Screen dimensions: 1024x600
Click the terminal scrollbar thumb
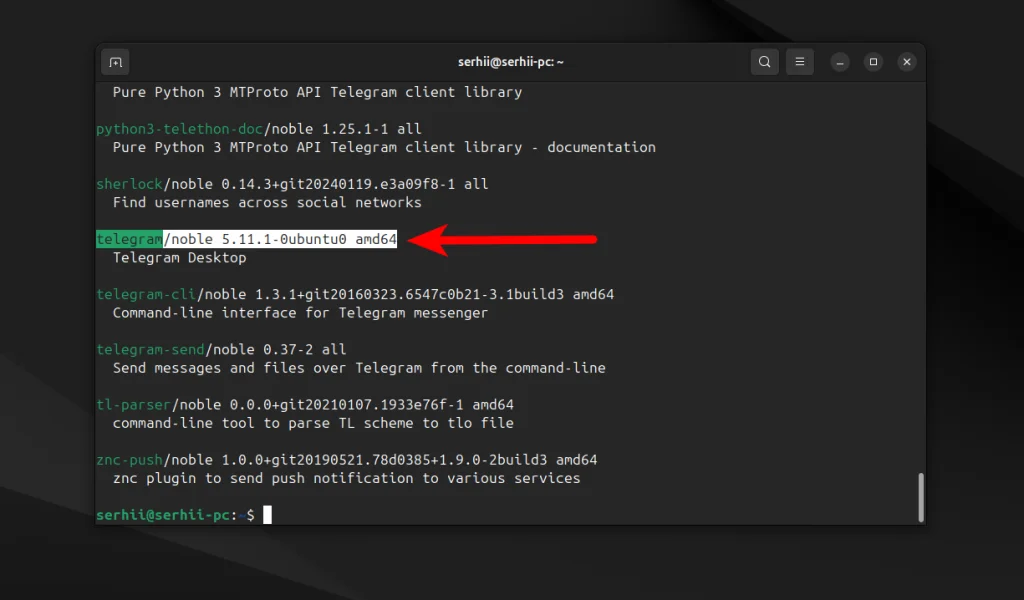click(x=921, y=497)
